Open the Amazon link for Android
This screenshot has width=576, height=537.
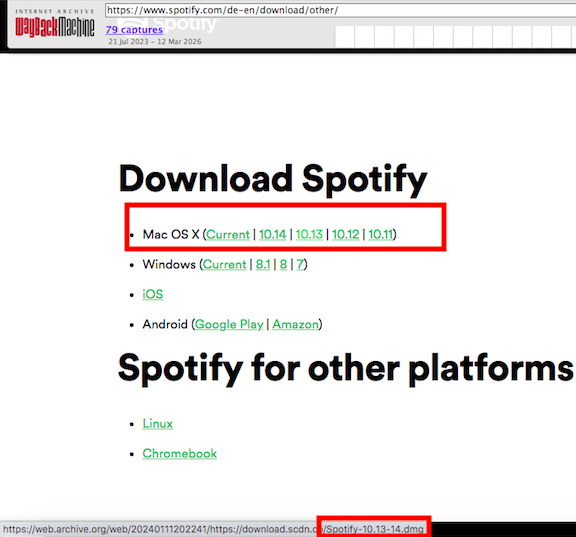295,324
